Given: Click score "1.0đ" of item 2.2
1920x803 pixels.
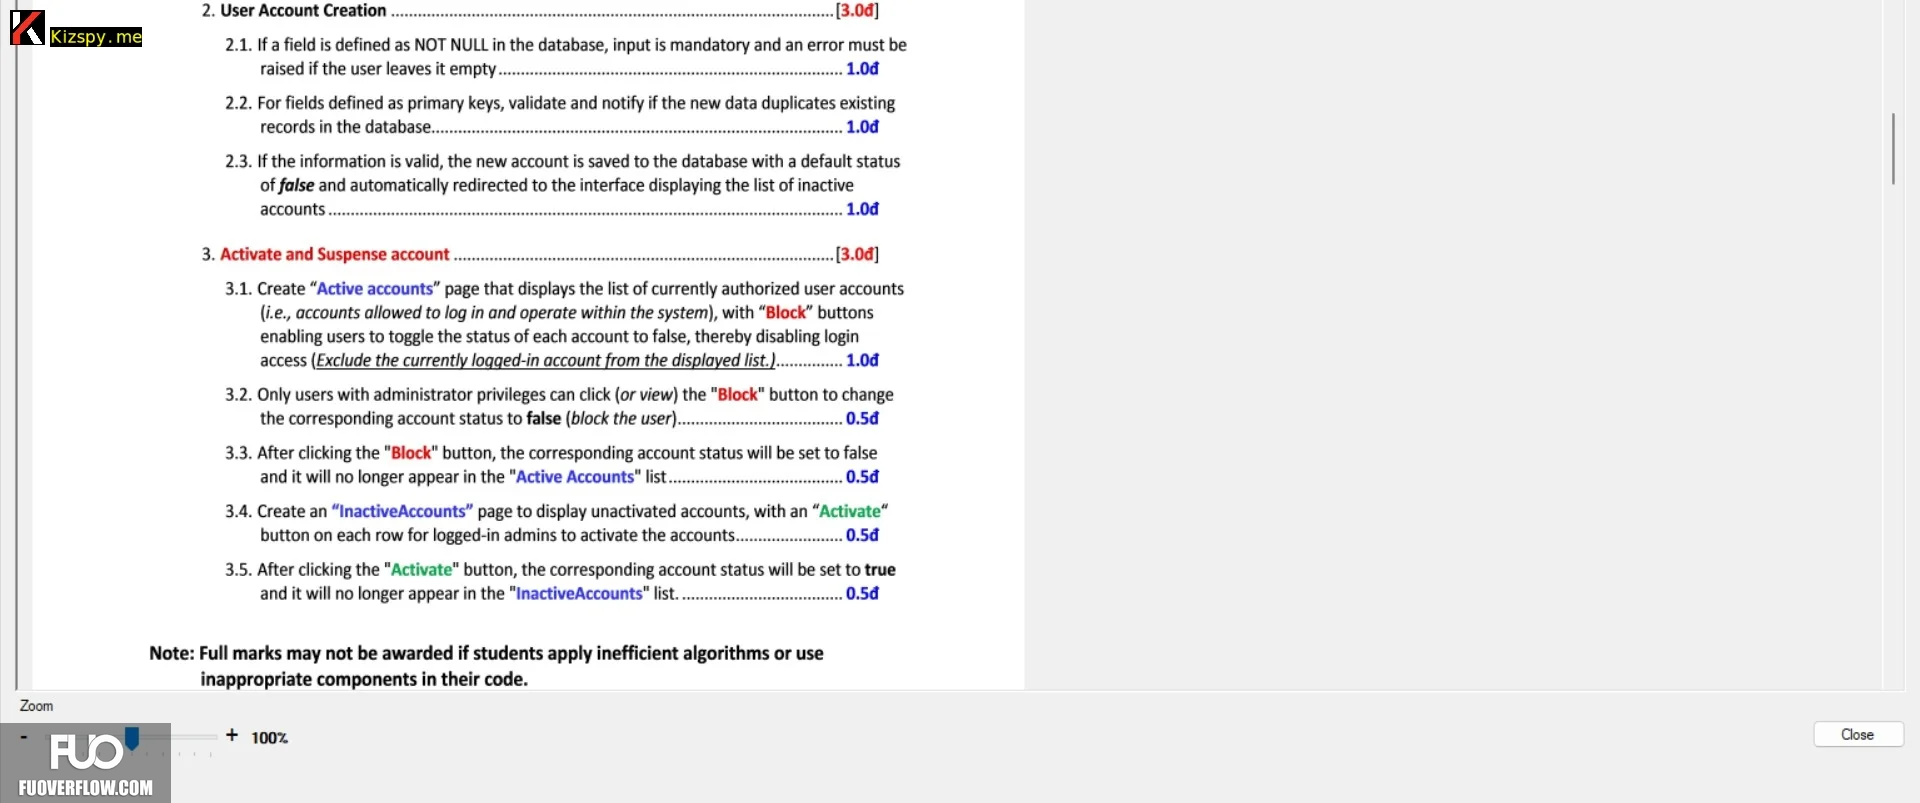Looking at the screenshot, I should [x=862, y=127].
